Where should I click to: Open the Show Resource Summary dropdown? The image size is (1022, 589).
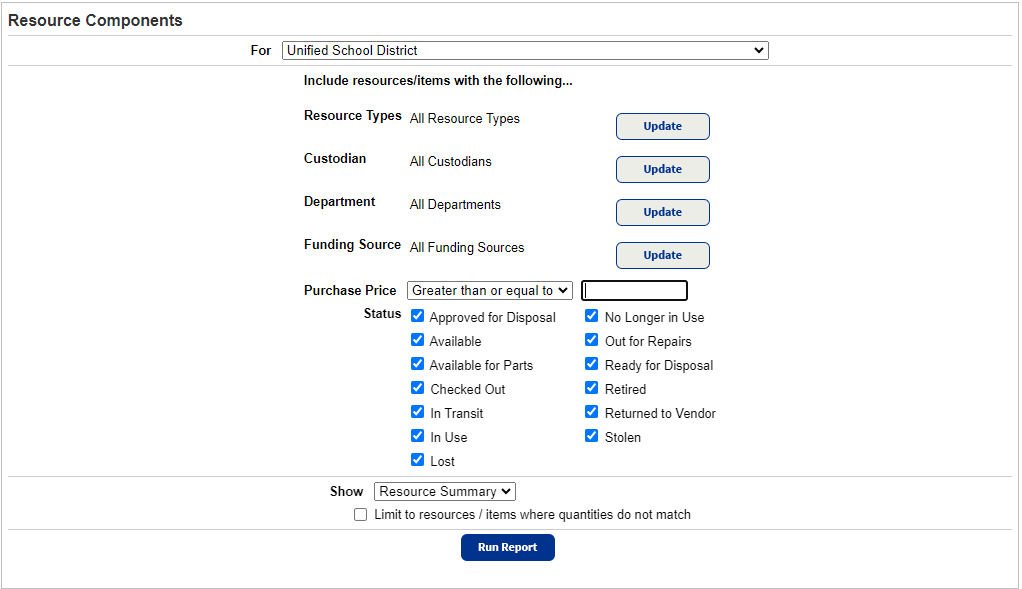pyautogui.click(x=444, y=491)
